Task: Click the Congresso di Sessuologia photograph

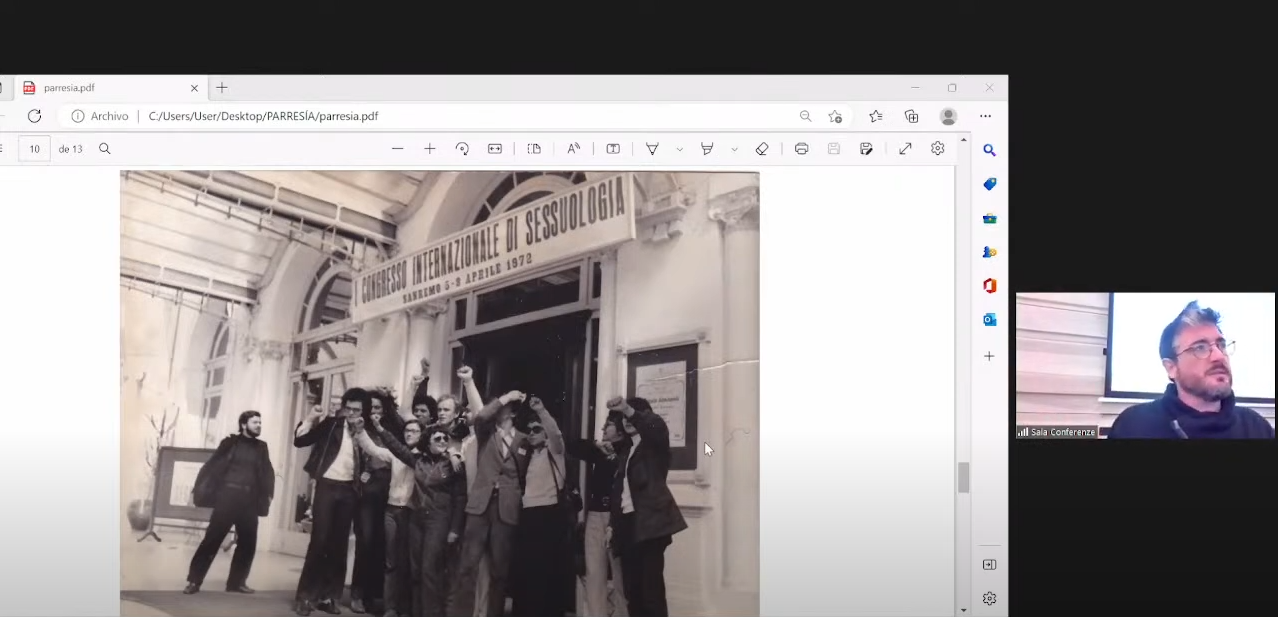Action: click(440, 394)
